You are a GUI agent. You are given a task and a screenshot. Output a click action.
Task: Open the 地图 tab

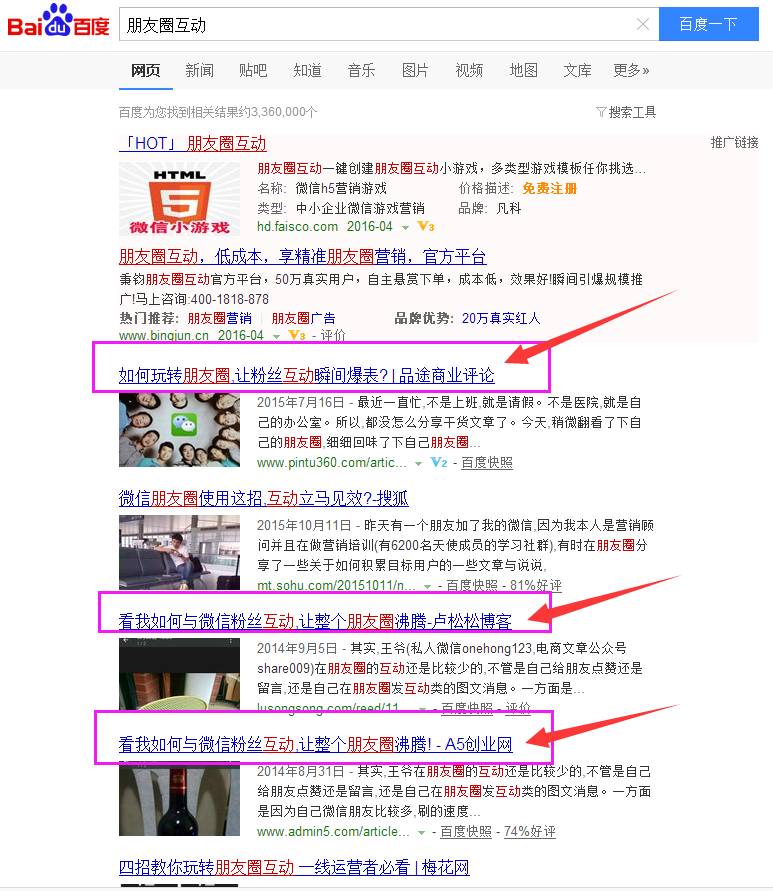pos(523,70)
